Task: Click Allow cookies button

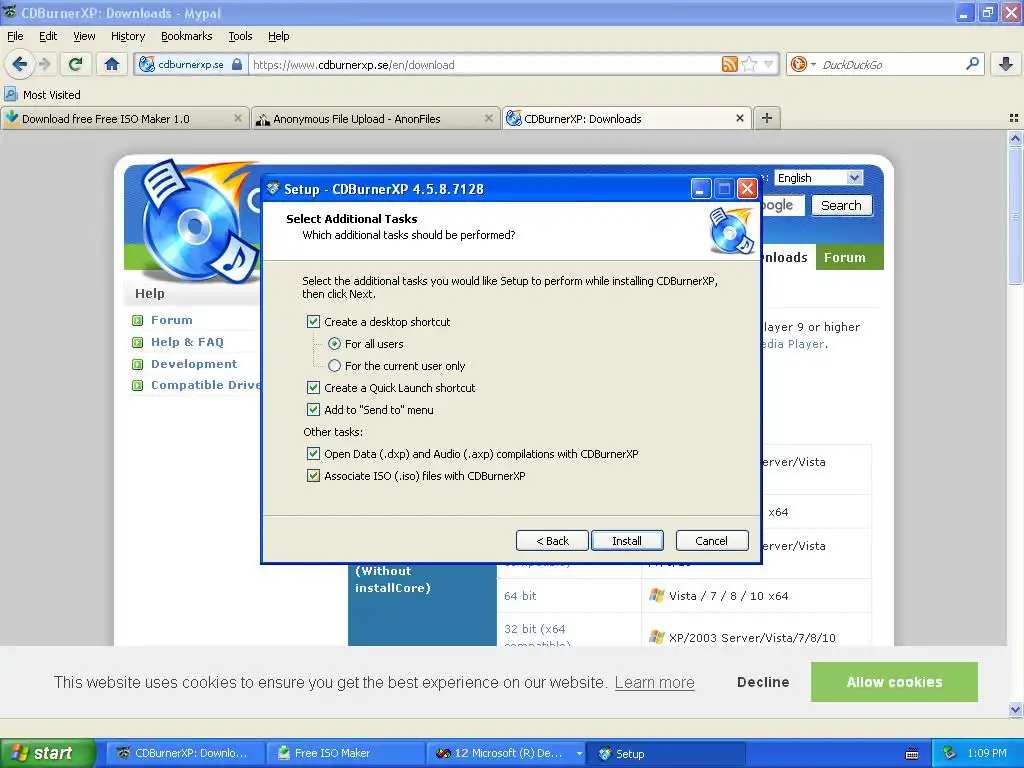Action: click(894, 682)
